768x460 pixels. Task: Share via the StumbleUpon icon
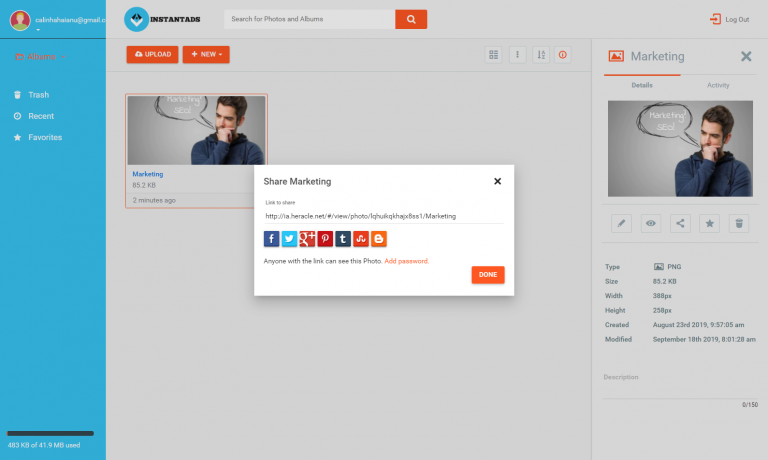pyautogui.click(x=361, y=239)
